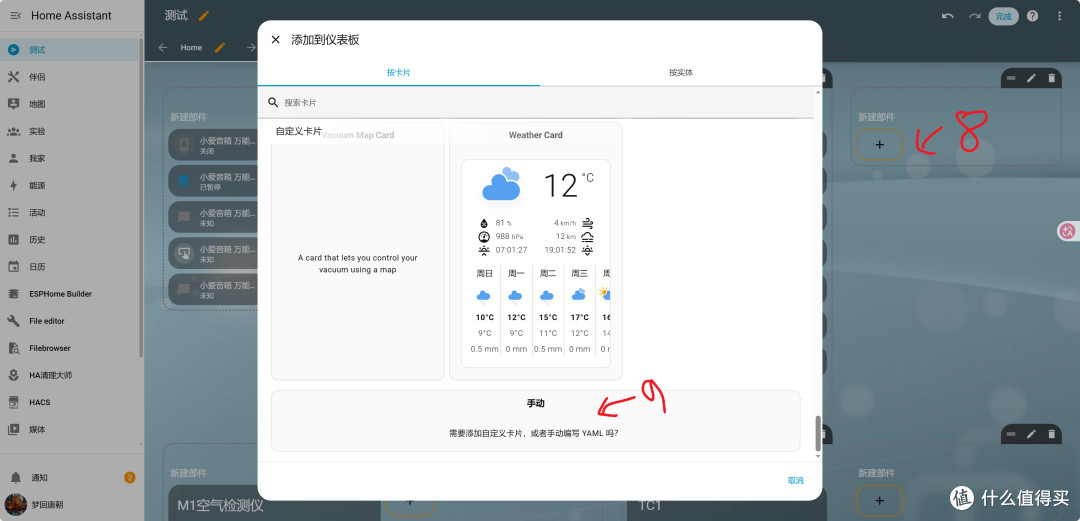Click pencil icon next to 测试 title
The height and width of the screenshot is (521, 1080).
[204, 15]
